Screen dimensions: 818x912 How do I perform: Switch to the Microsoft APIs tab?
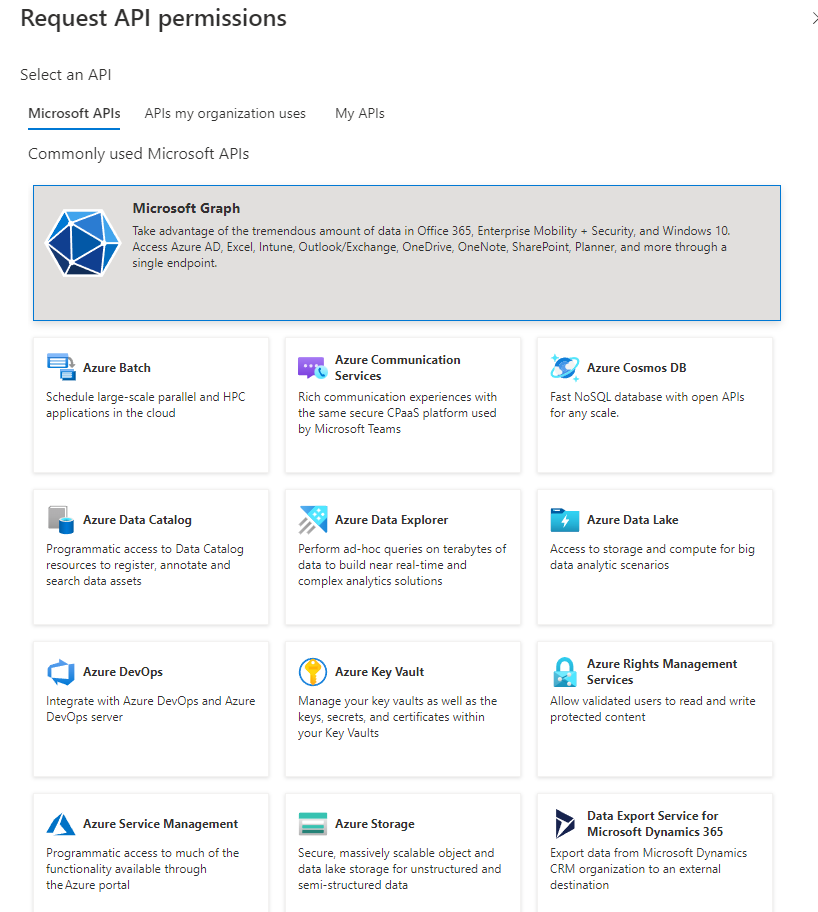click(74, 113)
